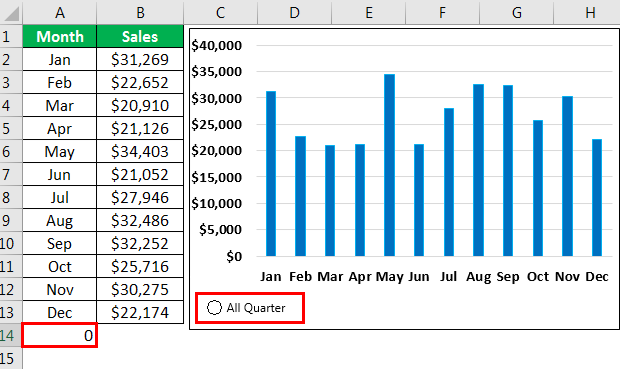This screenshot has width=620, height=369.
Task: Select column A header
Action: 60,13
